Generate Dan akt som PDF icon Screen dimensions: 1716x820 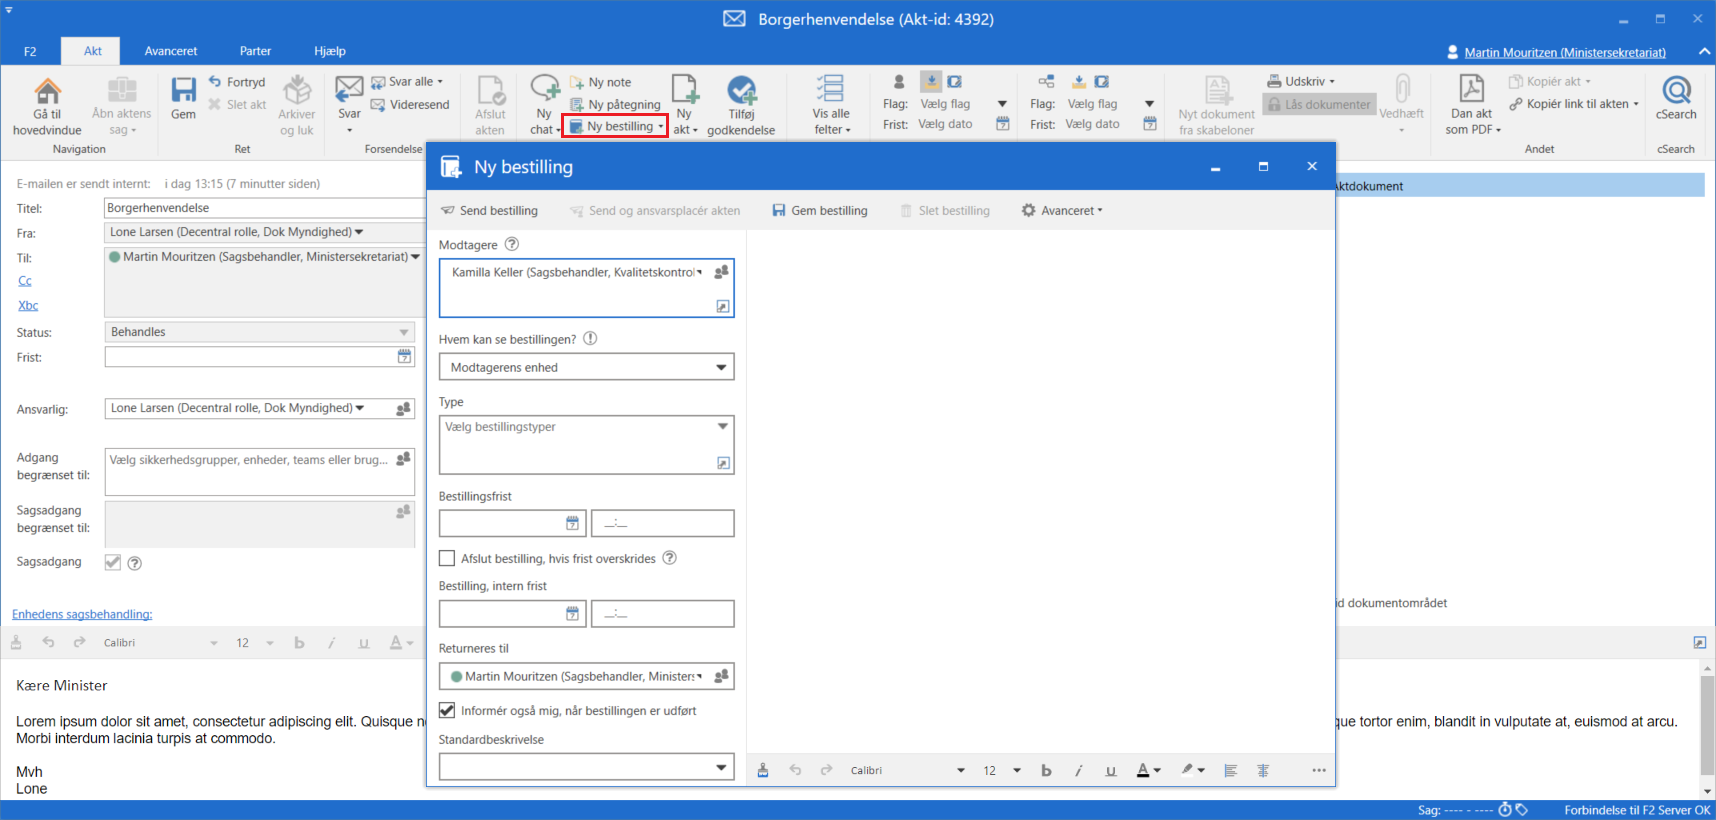point(1472,89)
